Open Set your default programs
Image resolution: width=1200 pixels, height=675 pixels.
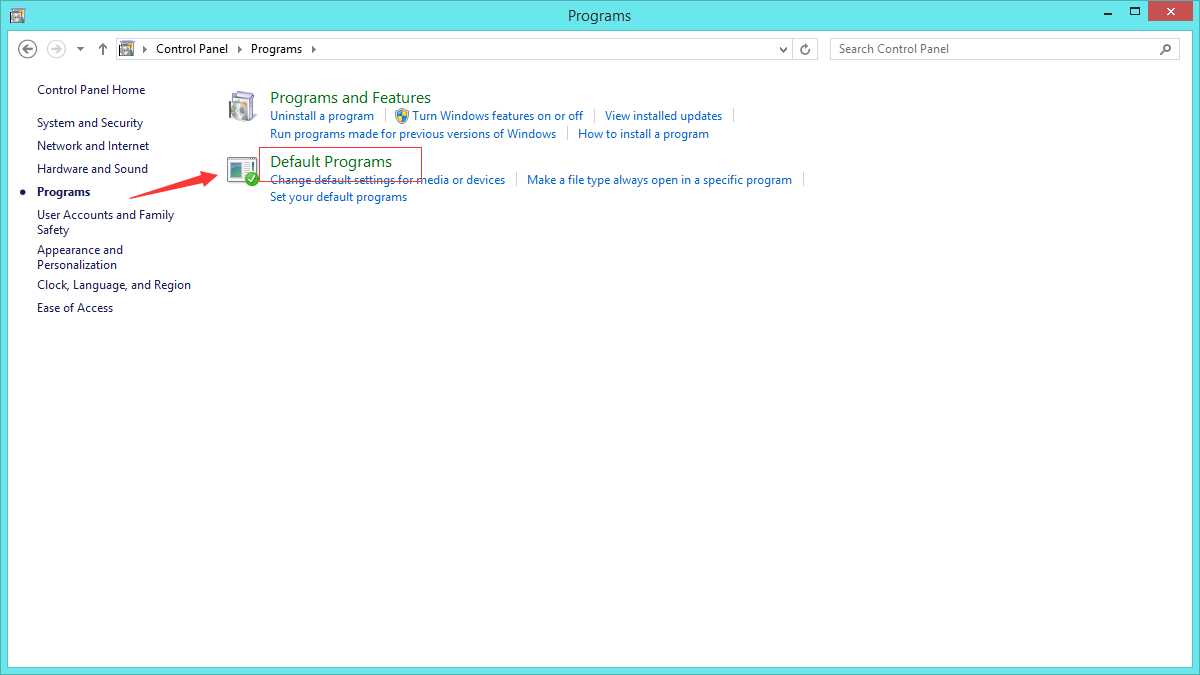click(339, 197)
